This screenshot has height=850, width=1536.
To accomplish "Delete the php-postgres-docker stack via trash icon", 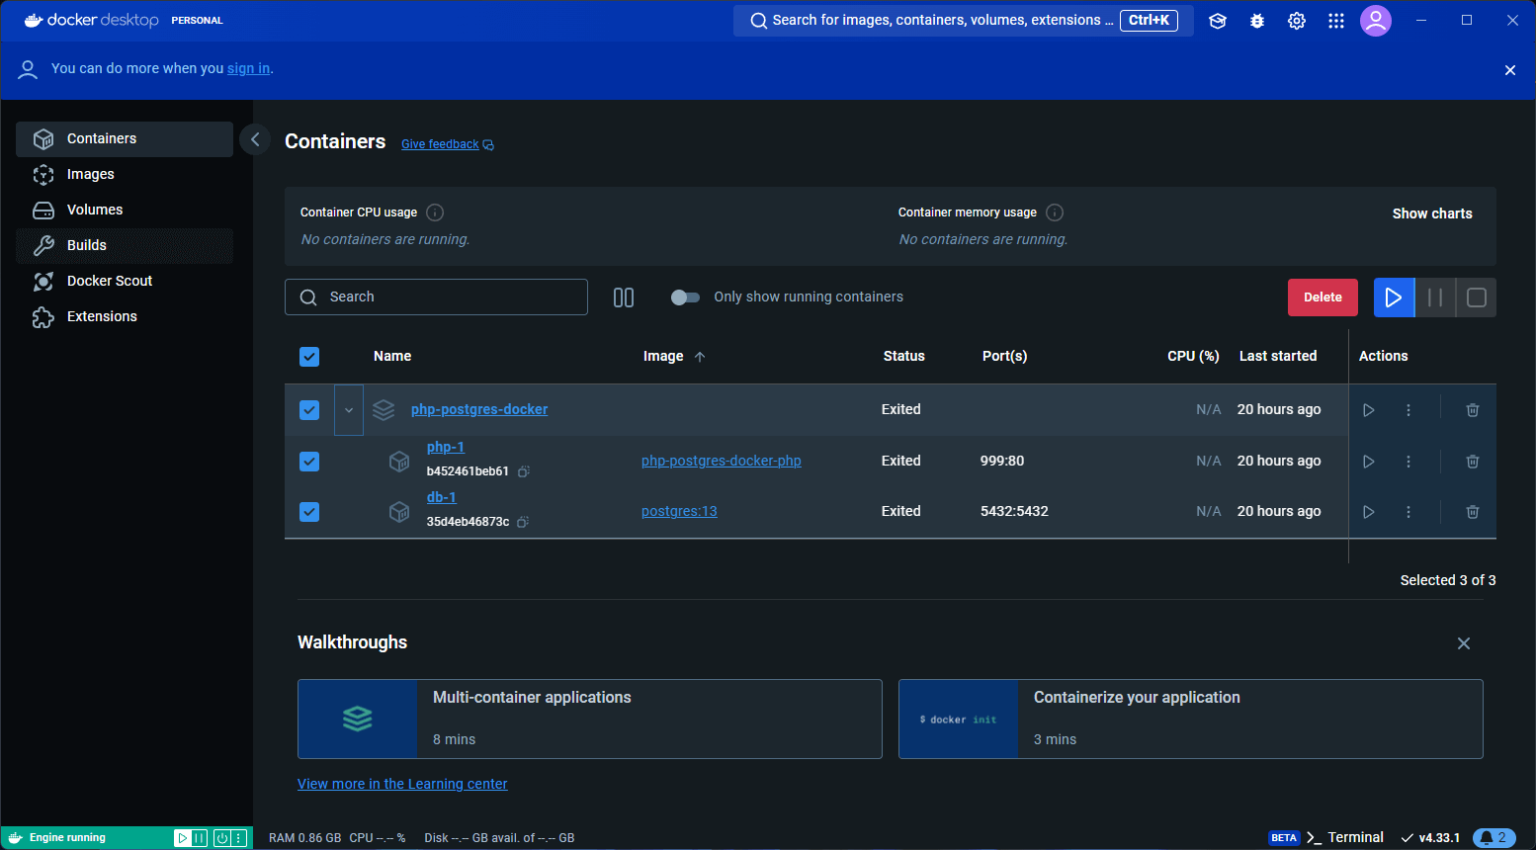I will 1473,410.
